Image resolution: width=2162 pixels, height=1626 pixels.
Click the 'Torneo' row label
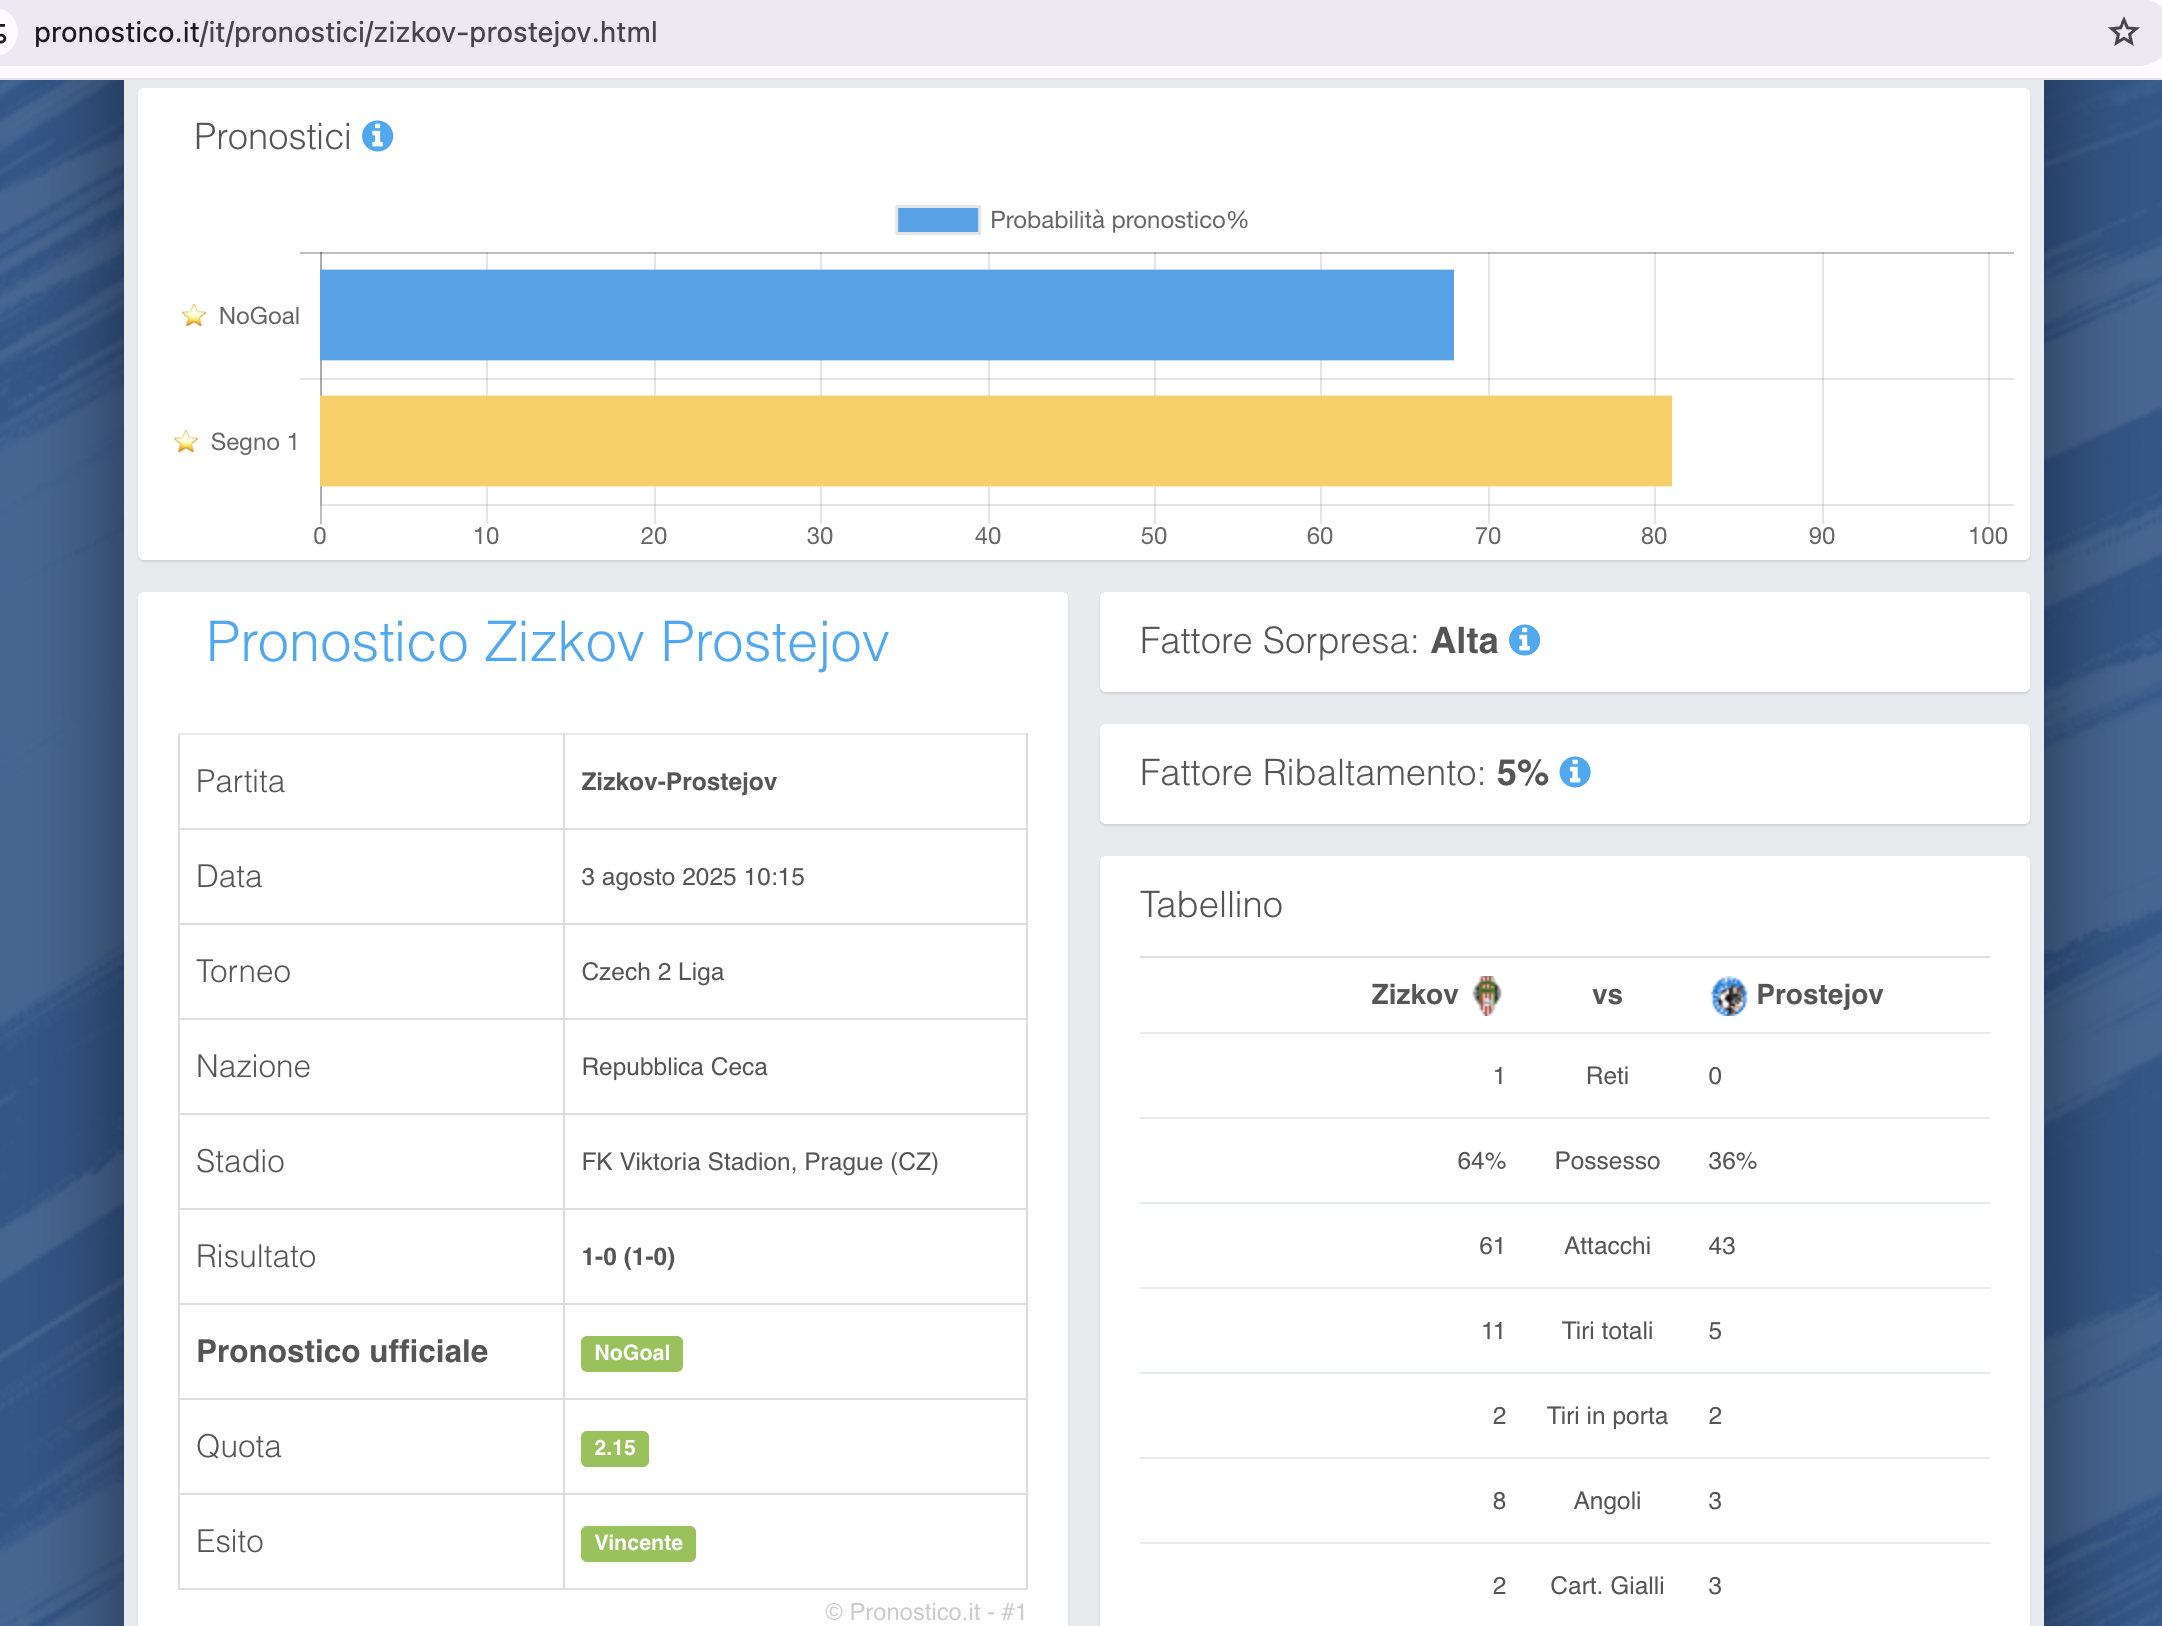pos(243,971)
